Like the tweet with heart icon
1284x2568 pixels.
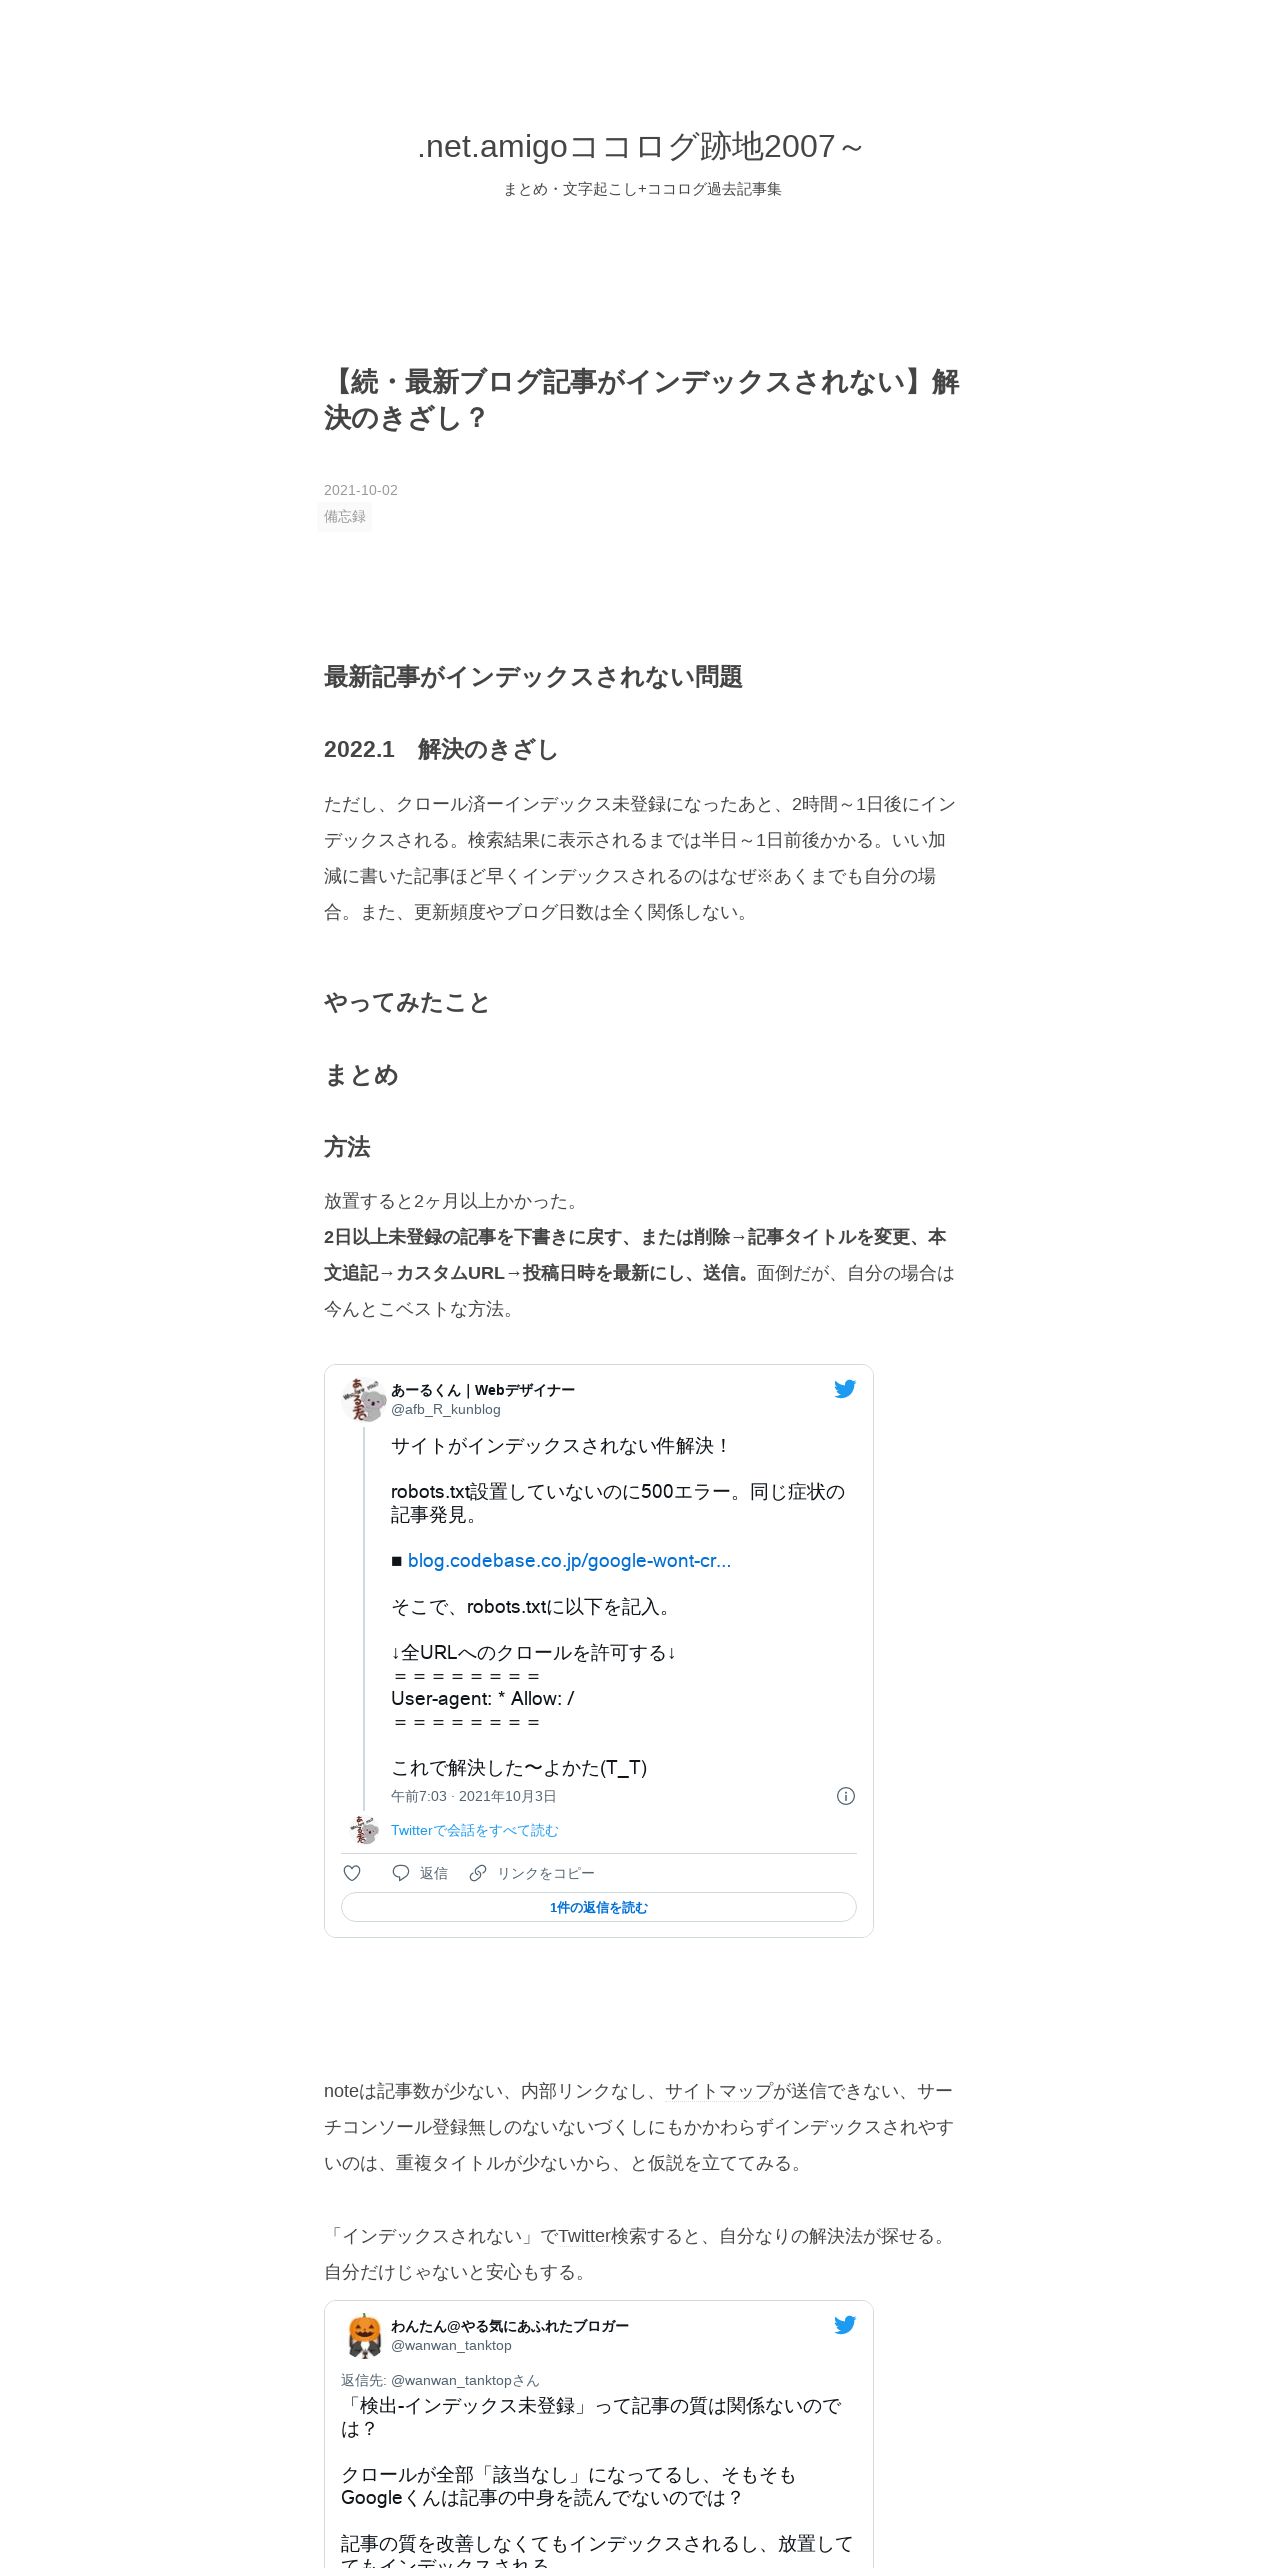coord(352,1873)
